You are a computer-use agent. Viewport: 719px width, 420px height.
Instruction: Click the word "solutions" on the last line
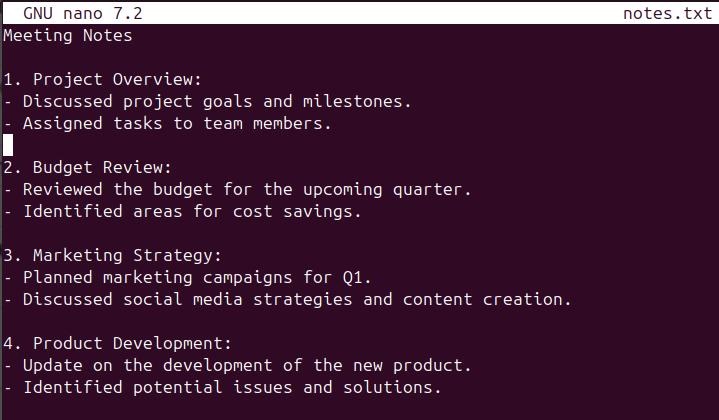[386, 387]
